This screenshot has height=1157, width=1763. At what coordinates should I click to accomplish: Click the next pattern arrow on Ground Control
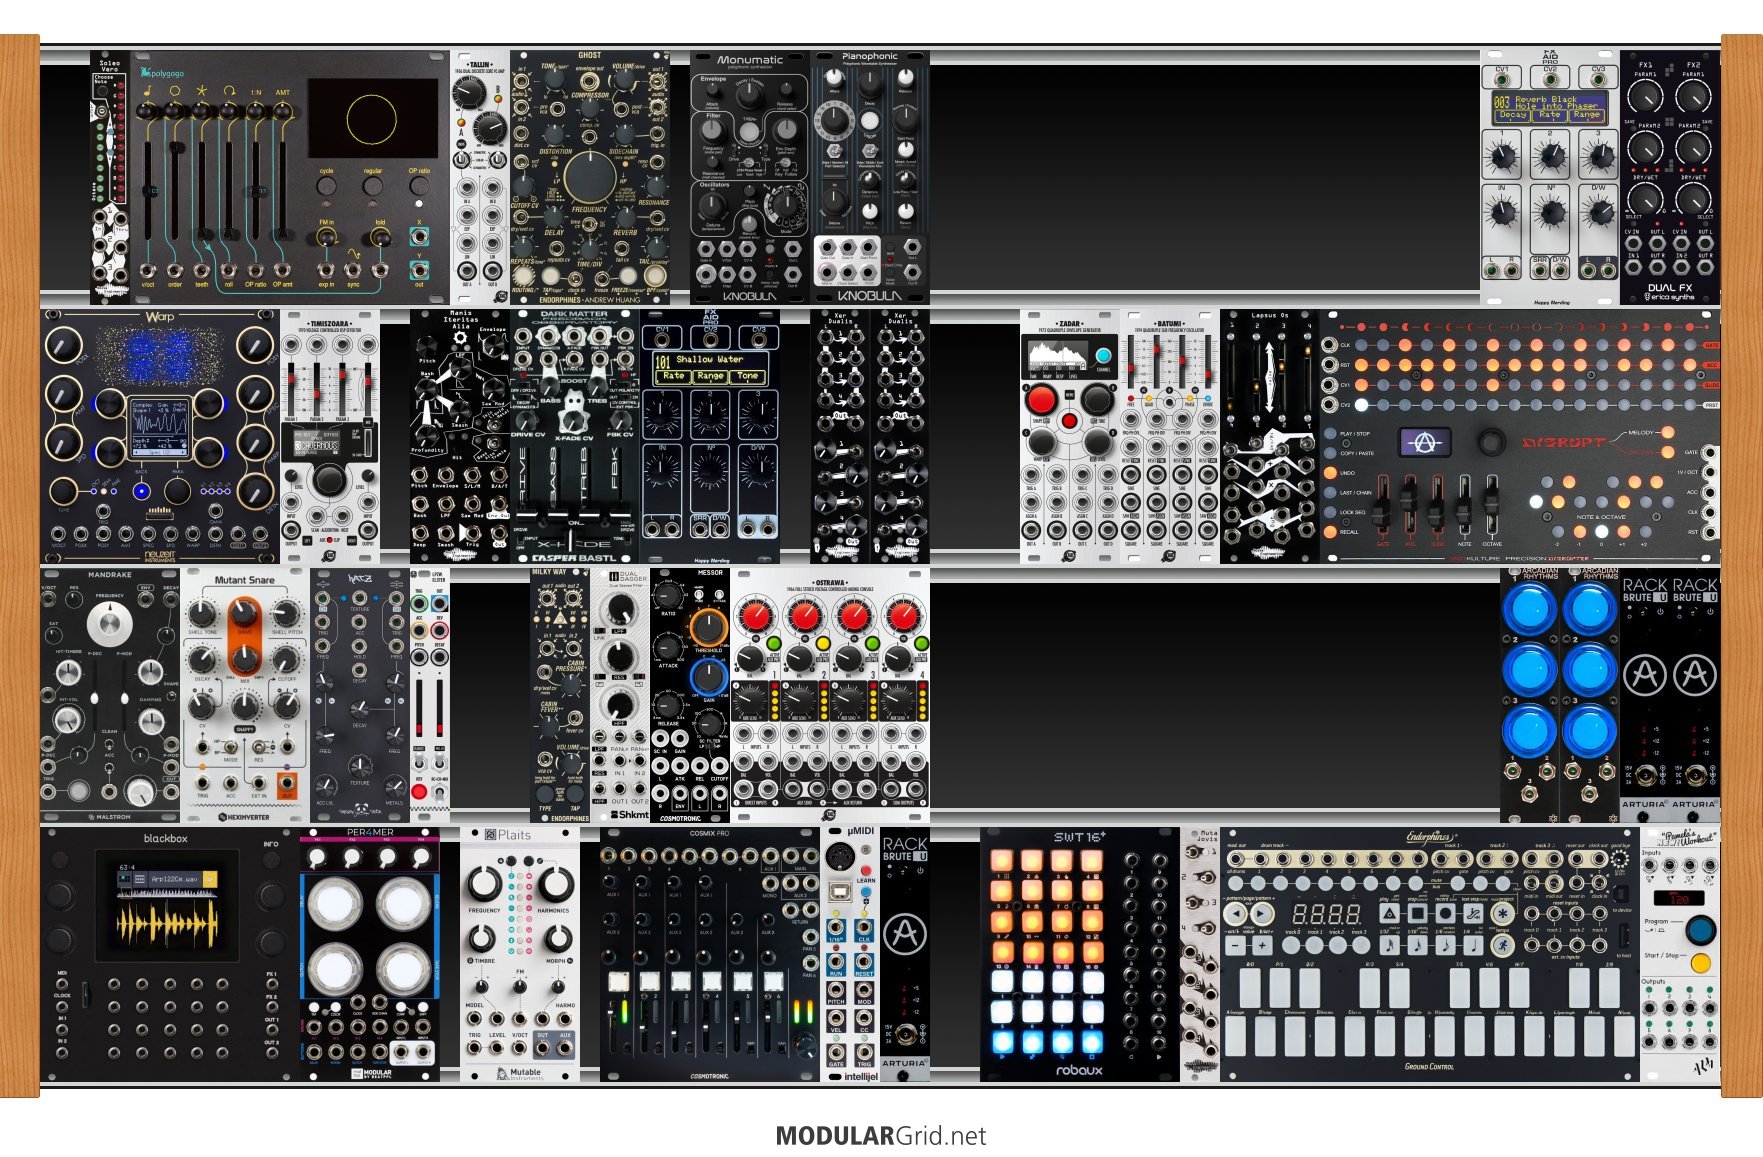tap(1262, 914)
